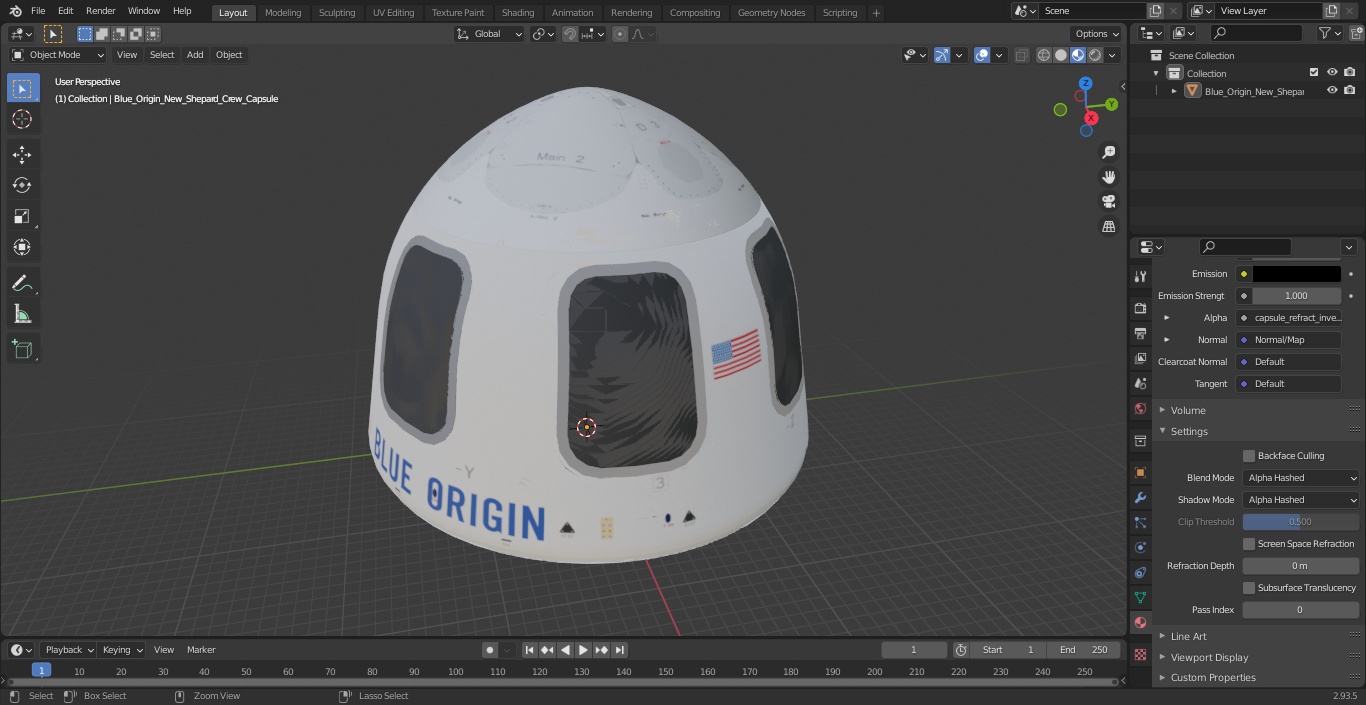
Task: Open the Global transform orientation dropdown
Action: pyautogui.click(x=490, y=34)
